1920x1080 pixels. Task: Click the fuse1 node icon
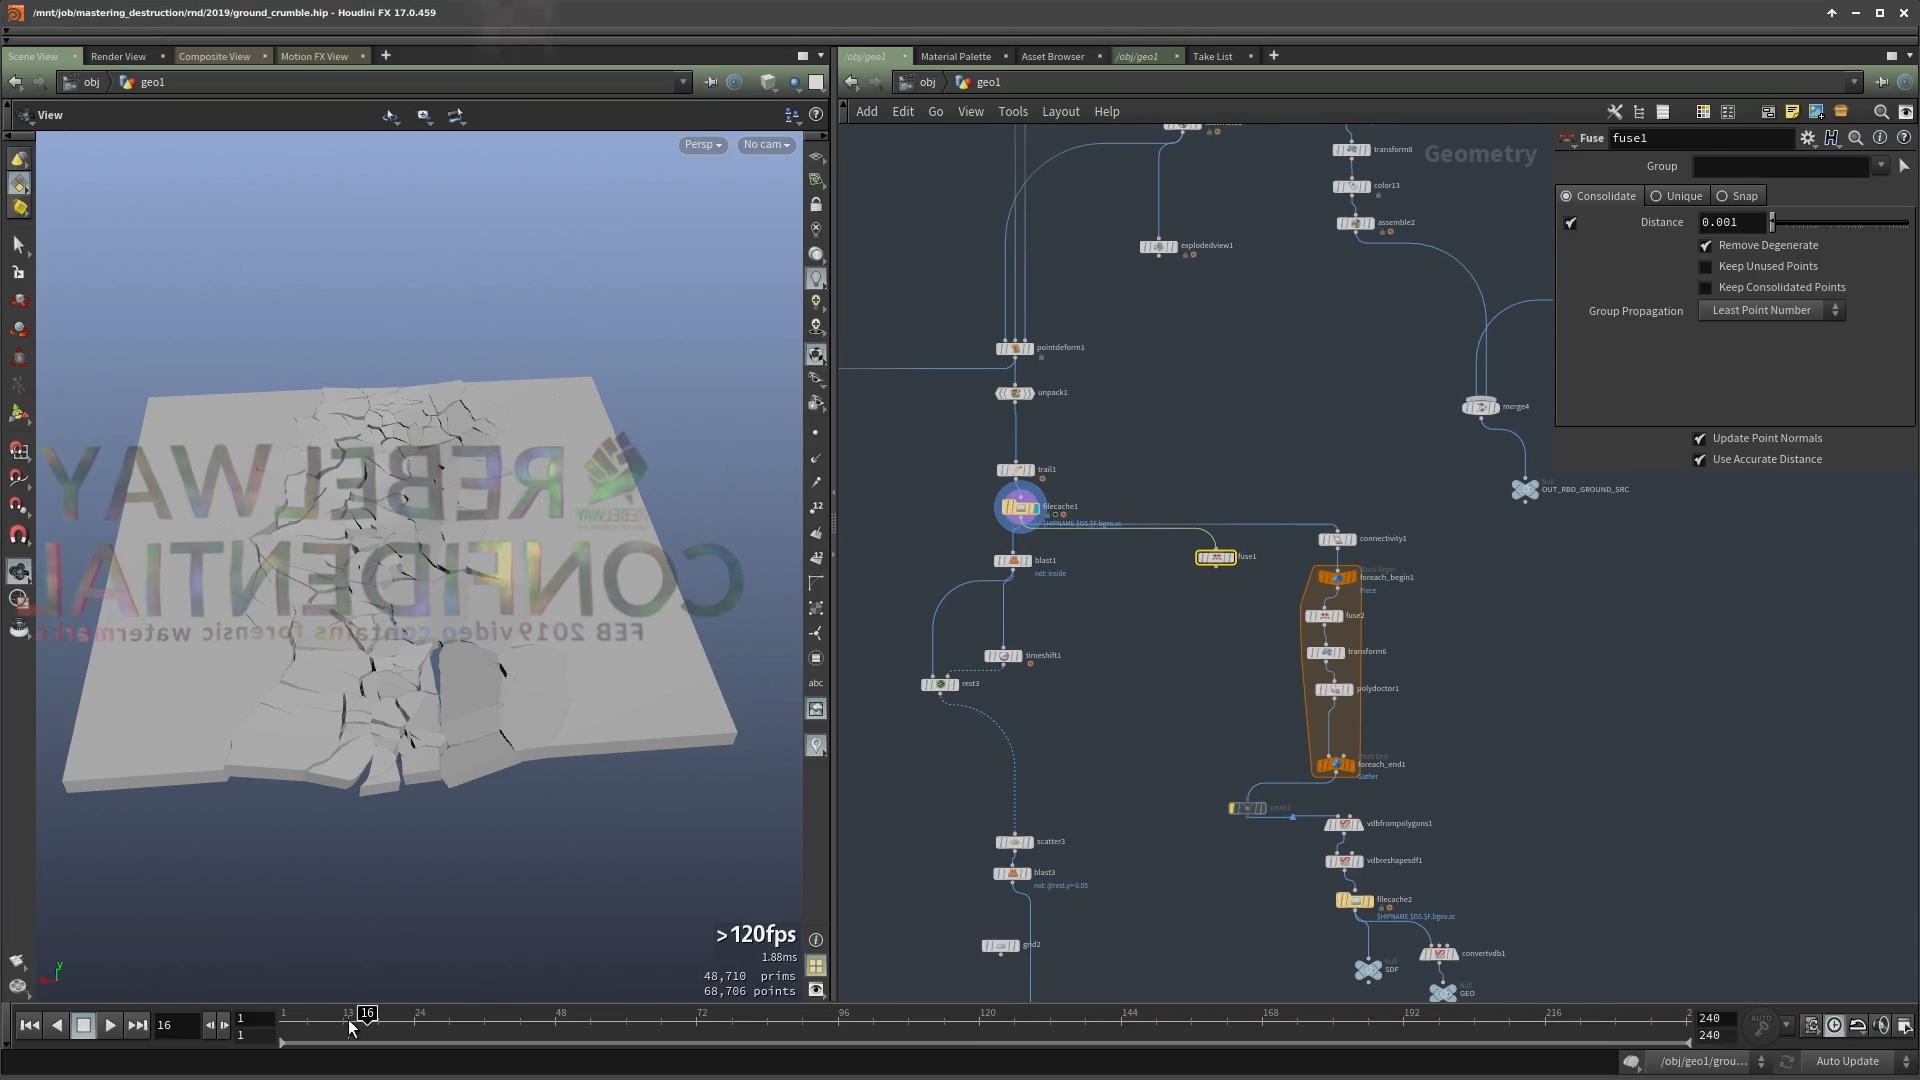point(1215,557)
